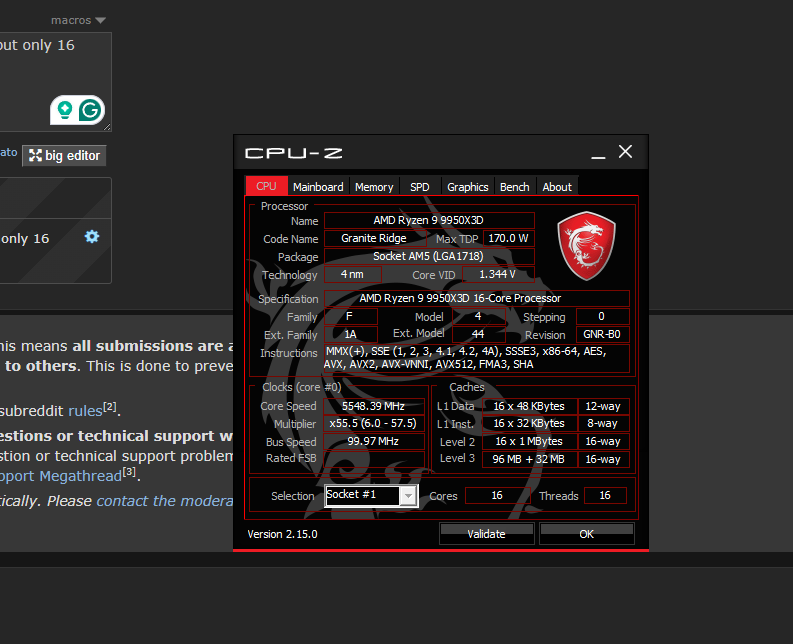This screenshot has height=644, width=793.
Task: Click the Family value F
Action: [x=350, y=317]
